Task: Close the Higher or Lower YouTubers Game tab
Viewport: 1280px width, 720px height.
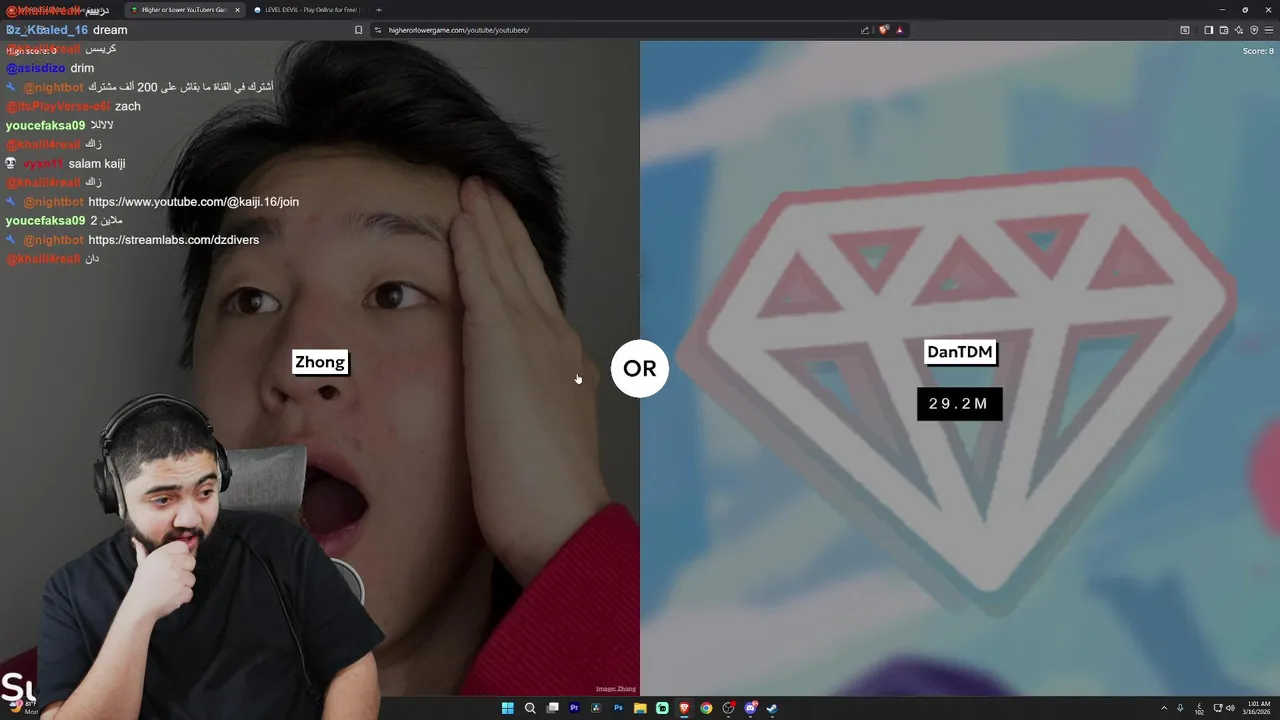Action: pos(237,10)
